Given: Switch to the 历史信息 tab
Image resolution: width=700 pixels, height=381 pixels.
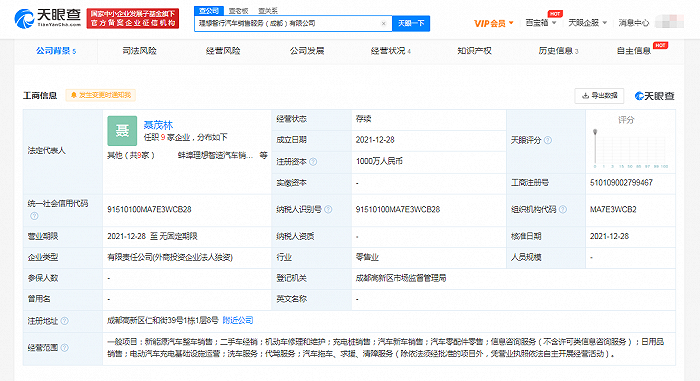Looking at the screenshot, I should 558,51.
